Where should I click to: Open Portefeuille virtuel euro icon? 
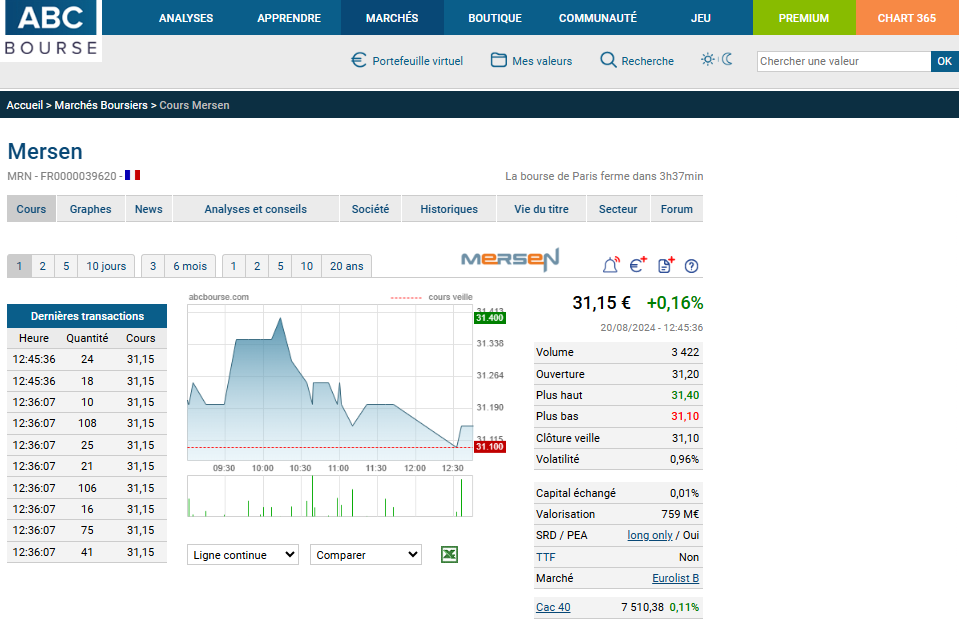[x=359, y=60]
